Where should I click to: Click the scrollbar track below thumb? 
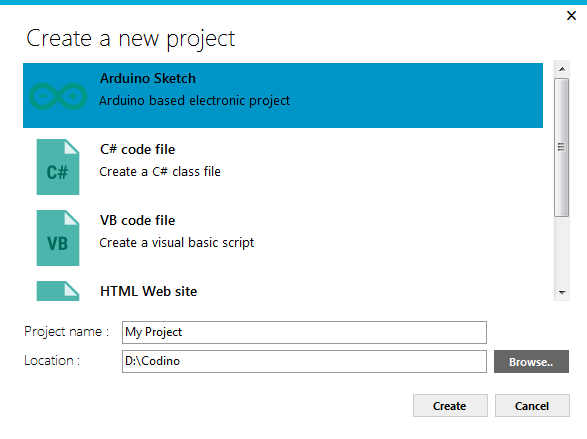[562, 251]
